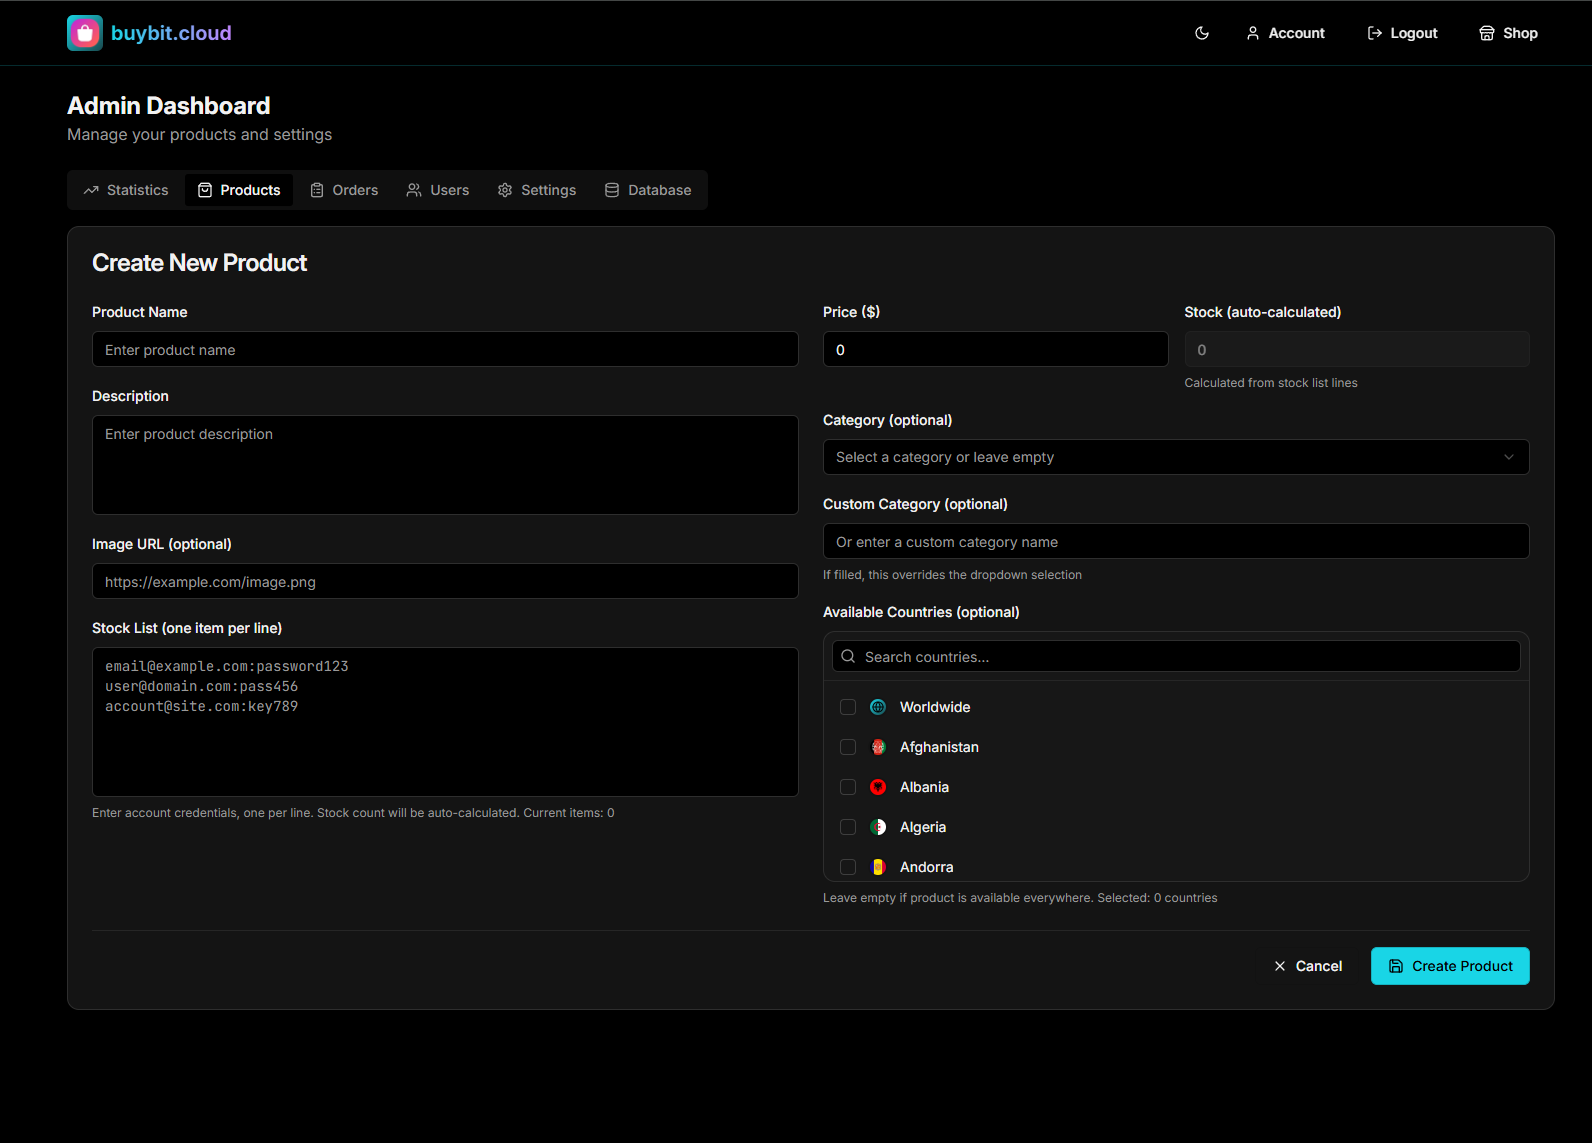The image size is (1592, 1143).
Task: Click the buybit.cloud shopping bag logo
Action: point(85,33)
